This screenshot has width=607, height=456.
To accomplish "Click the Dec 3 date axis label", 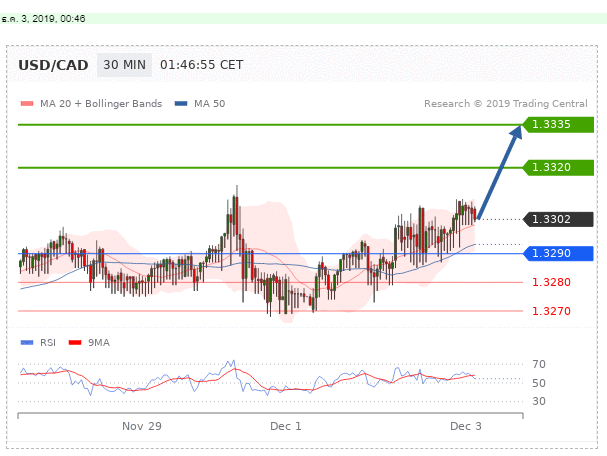I will 466,426.
